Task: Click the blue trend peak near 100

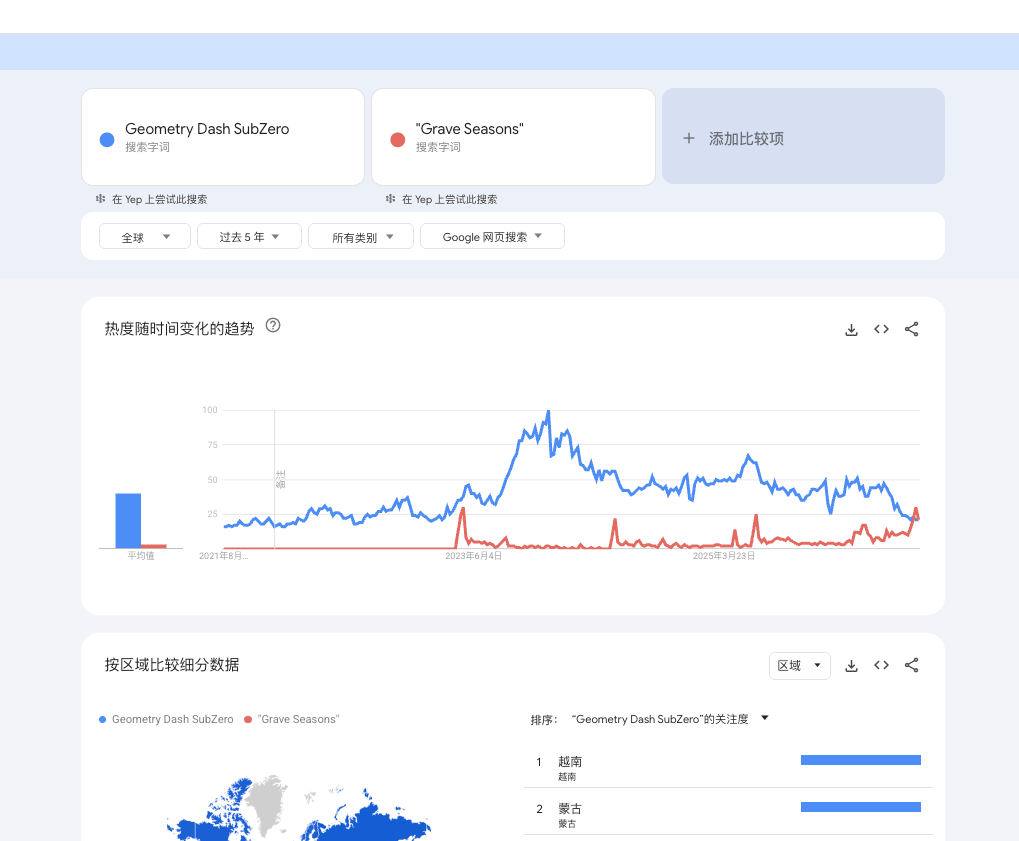Action: click(x=548, y=412)
